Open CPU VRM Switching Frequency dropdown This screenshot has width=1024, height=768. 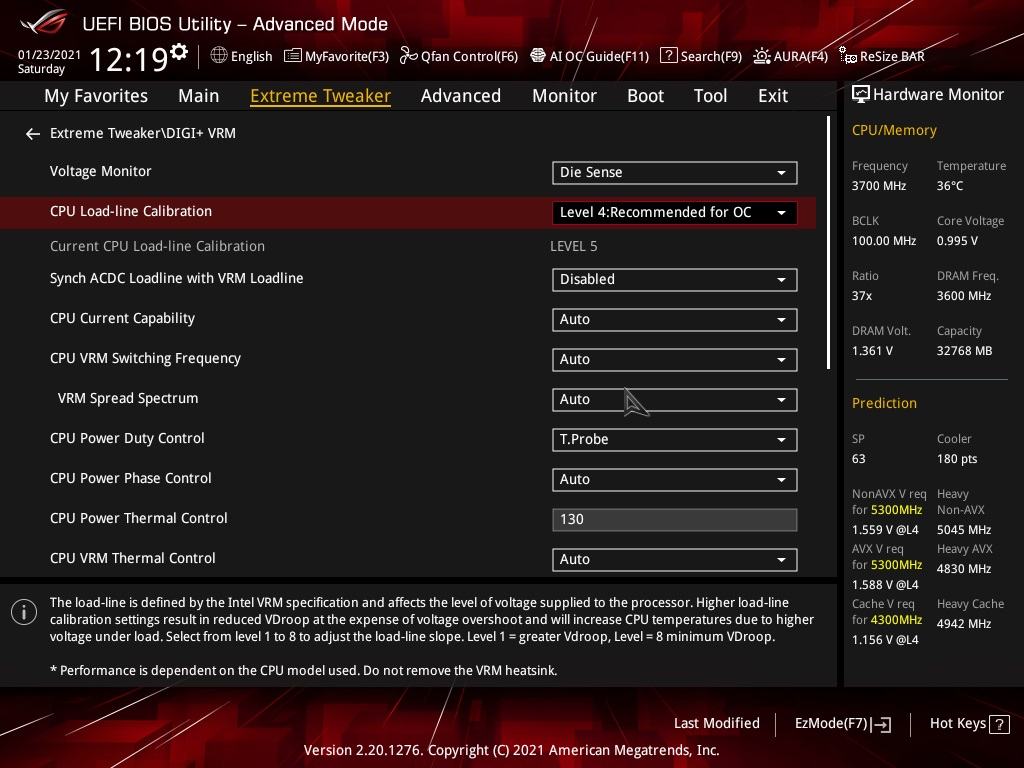[x=675, y=359]
